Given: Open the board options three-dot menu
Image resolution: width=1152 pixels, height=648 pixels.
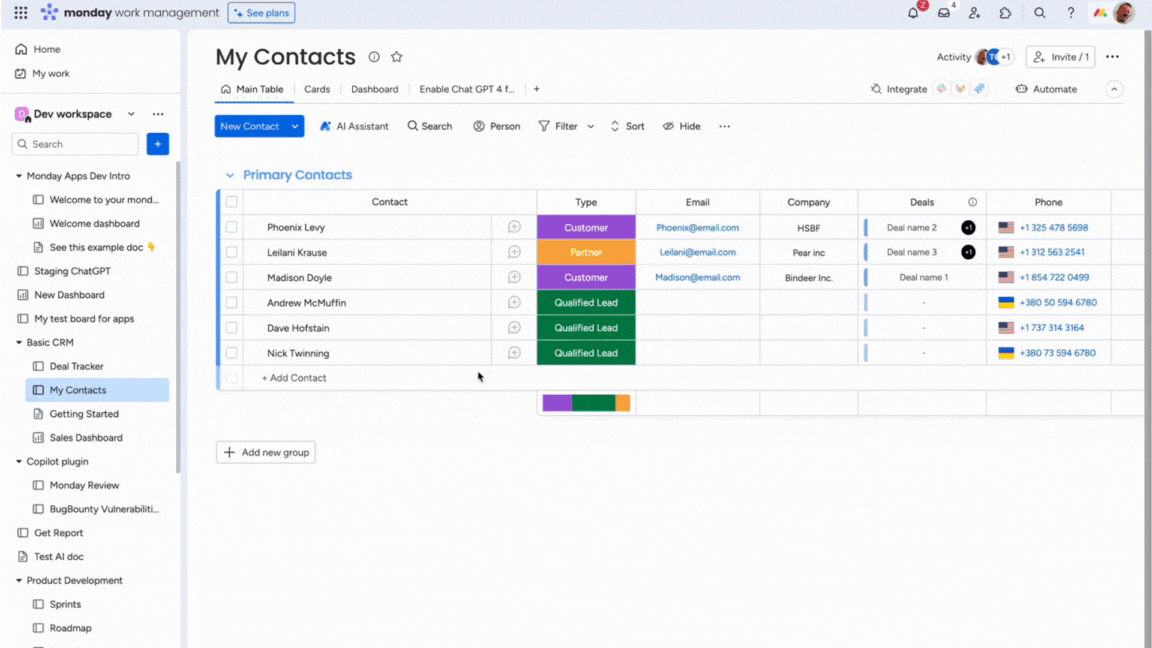Looking at the screenshot, I should [x=1112, y=57].
